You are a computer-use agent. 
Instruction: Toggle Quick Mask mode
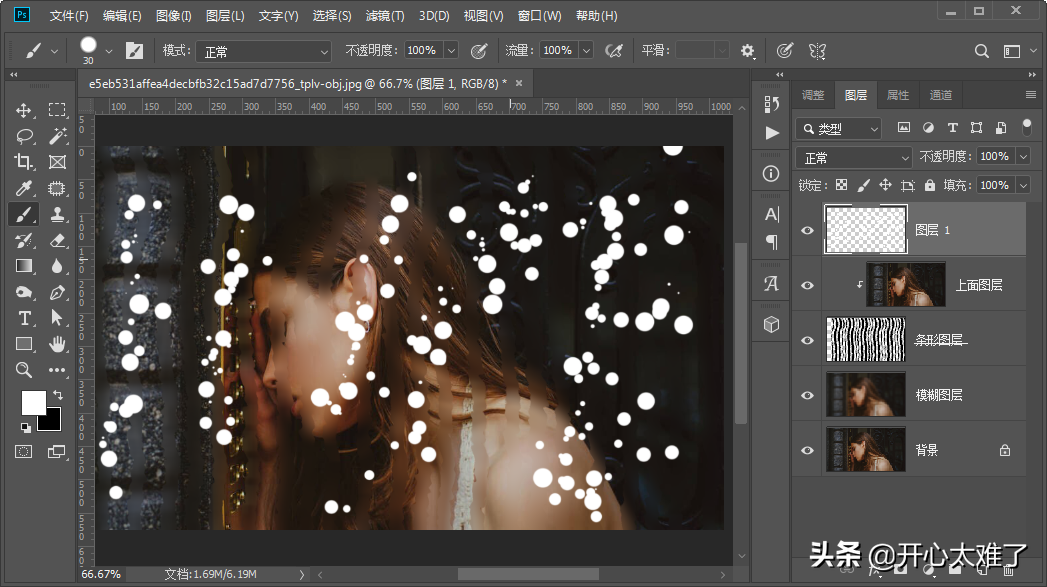[23, 451]
